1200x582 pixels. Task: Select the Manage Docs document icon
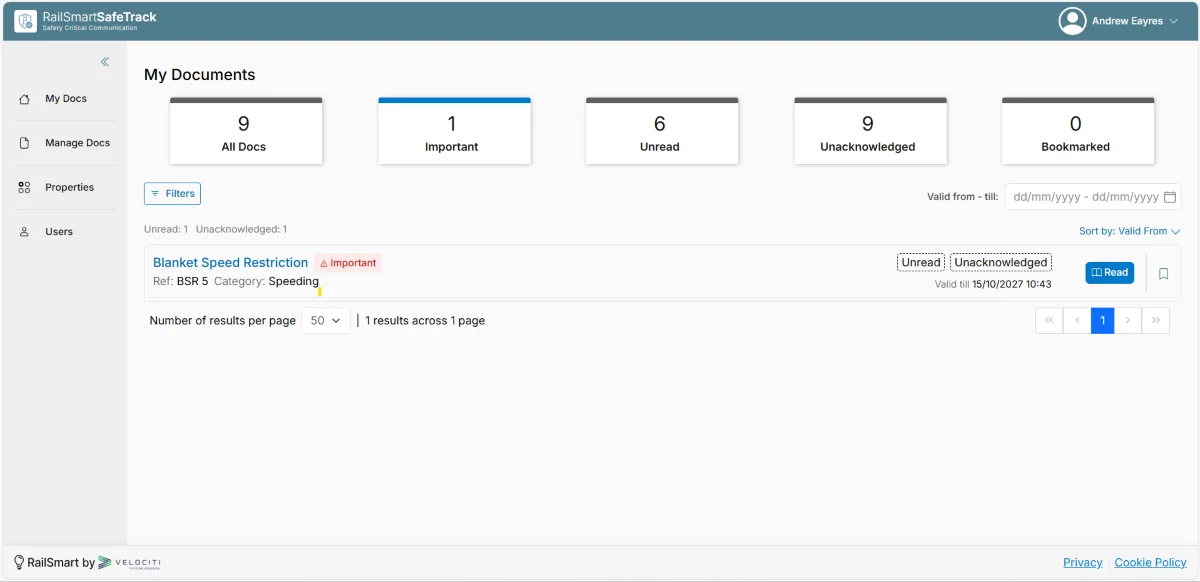[x=23, y=142]
